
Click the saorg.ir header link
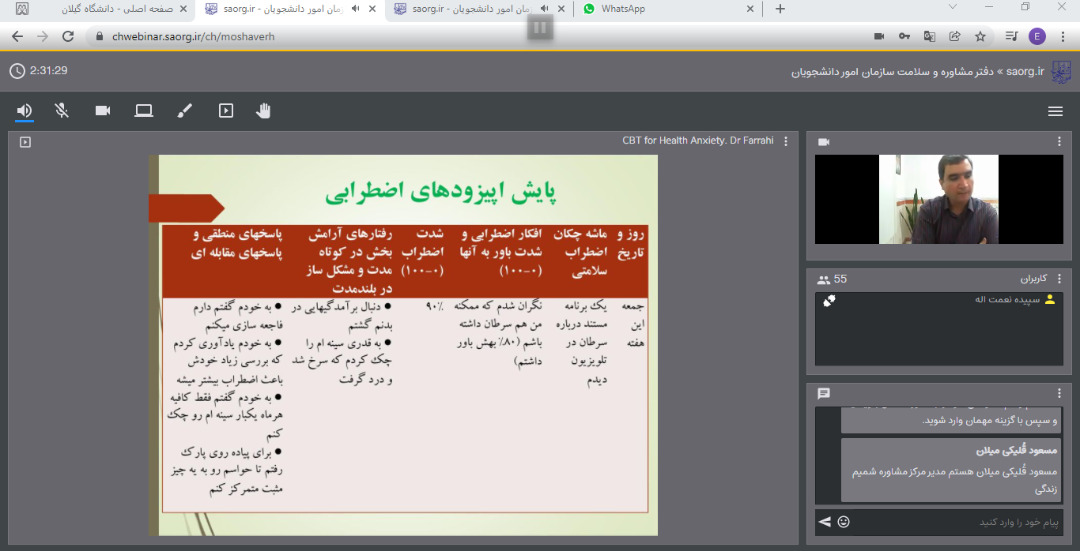1025,72
